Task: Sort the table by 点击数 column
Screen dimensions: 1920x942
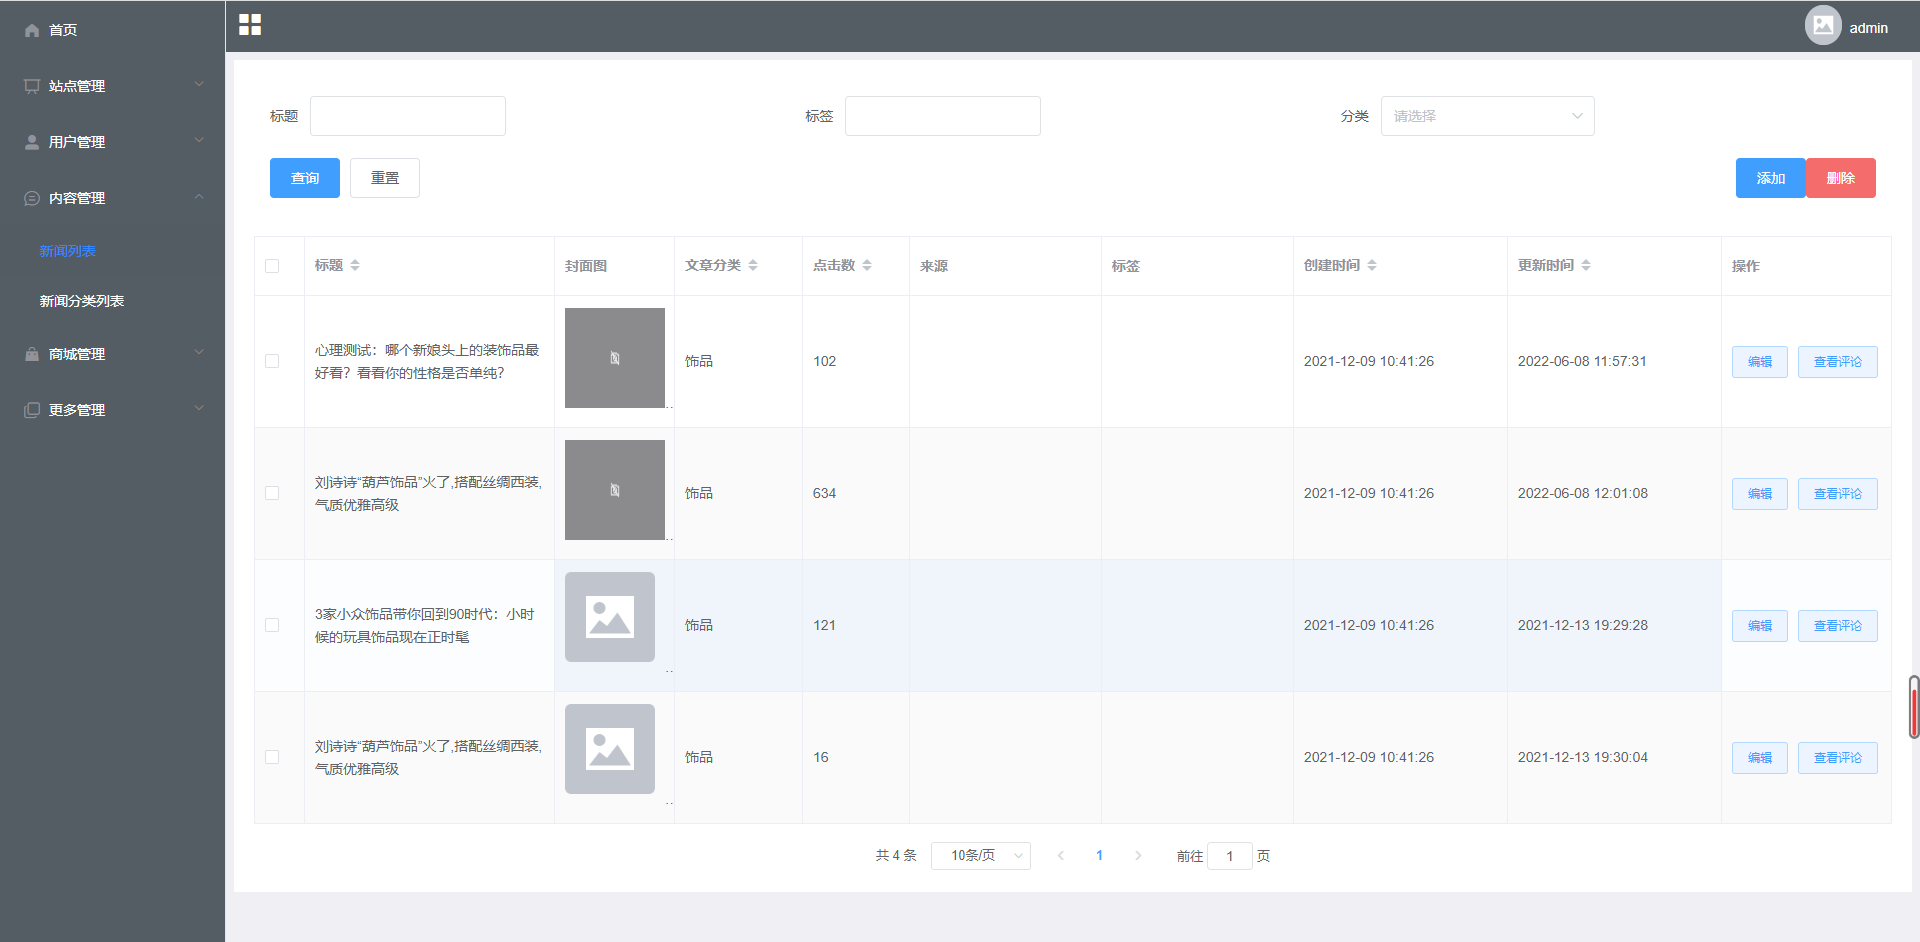Action: [x=867, y=265]
